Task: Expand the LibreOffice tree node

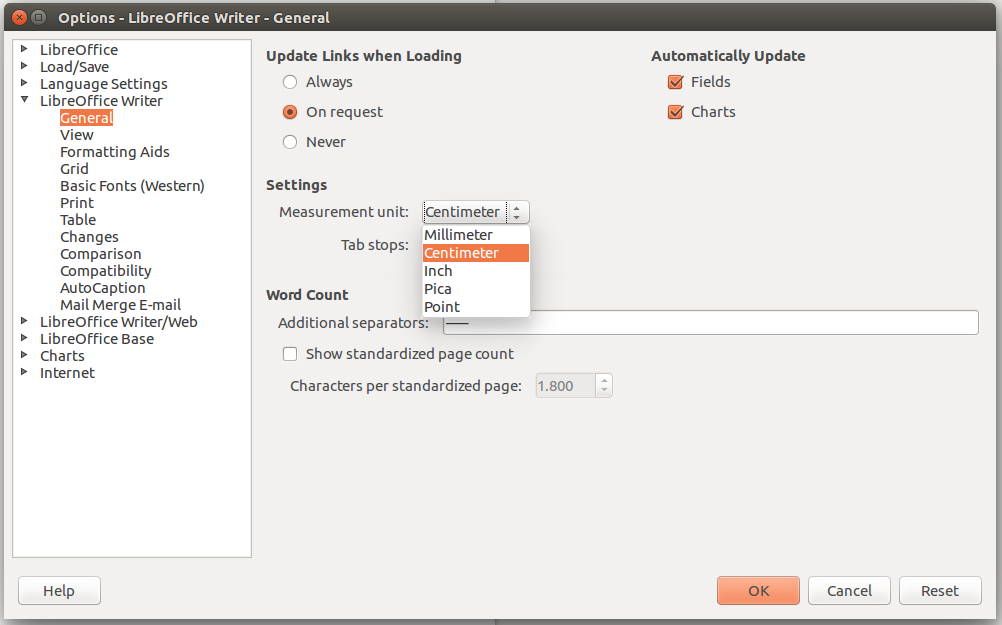Action: tap(24, 49)
